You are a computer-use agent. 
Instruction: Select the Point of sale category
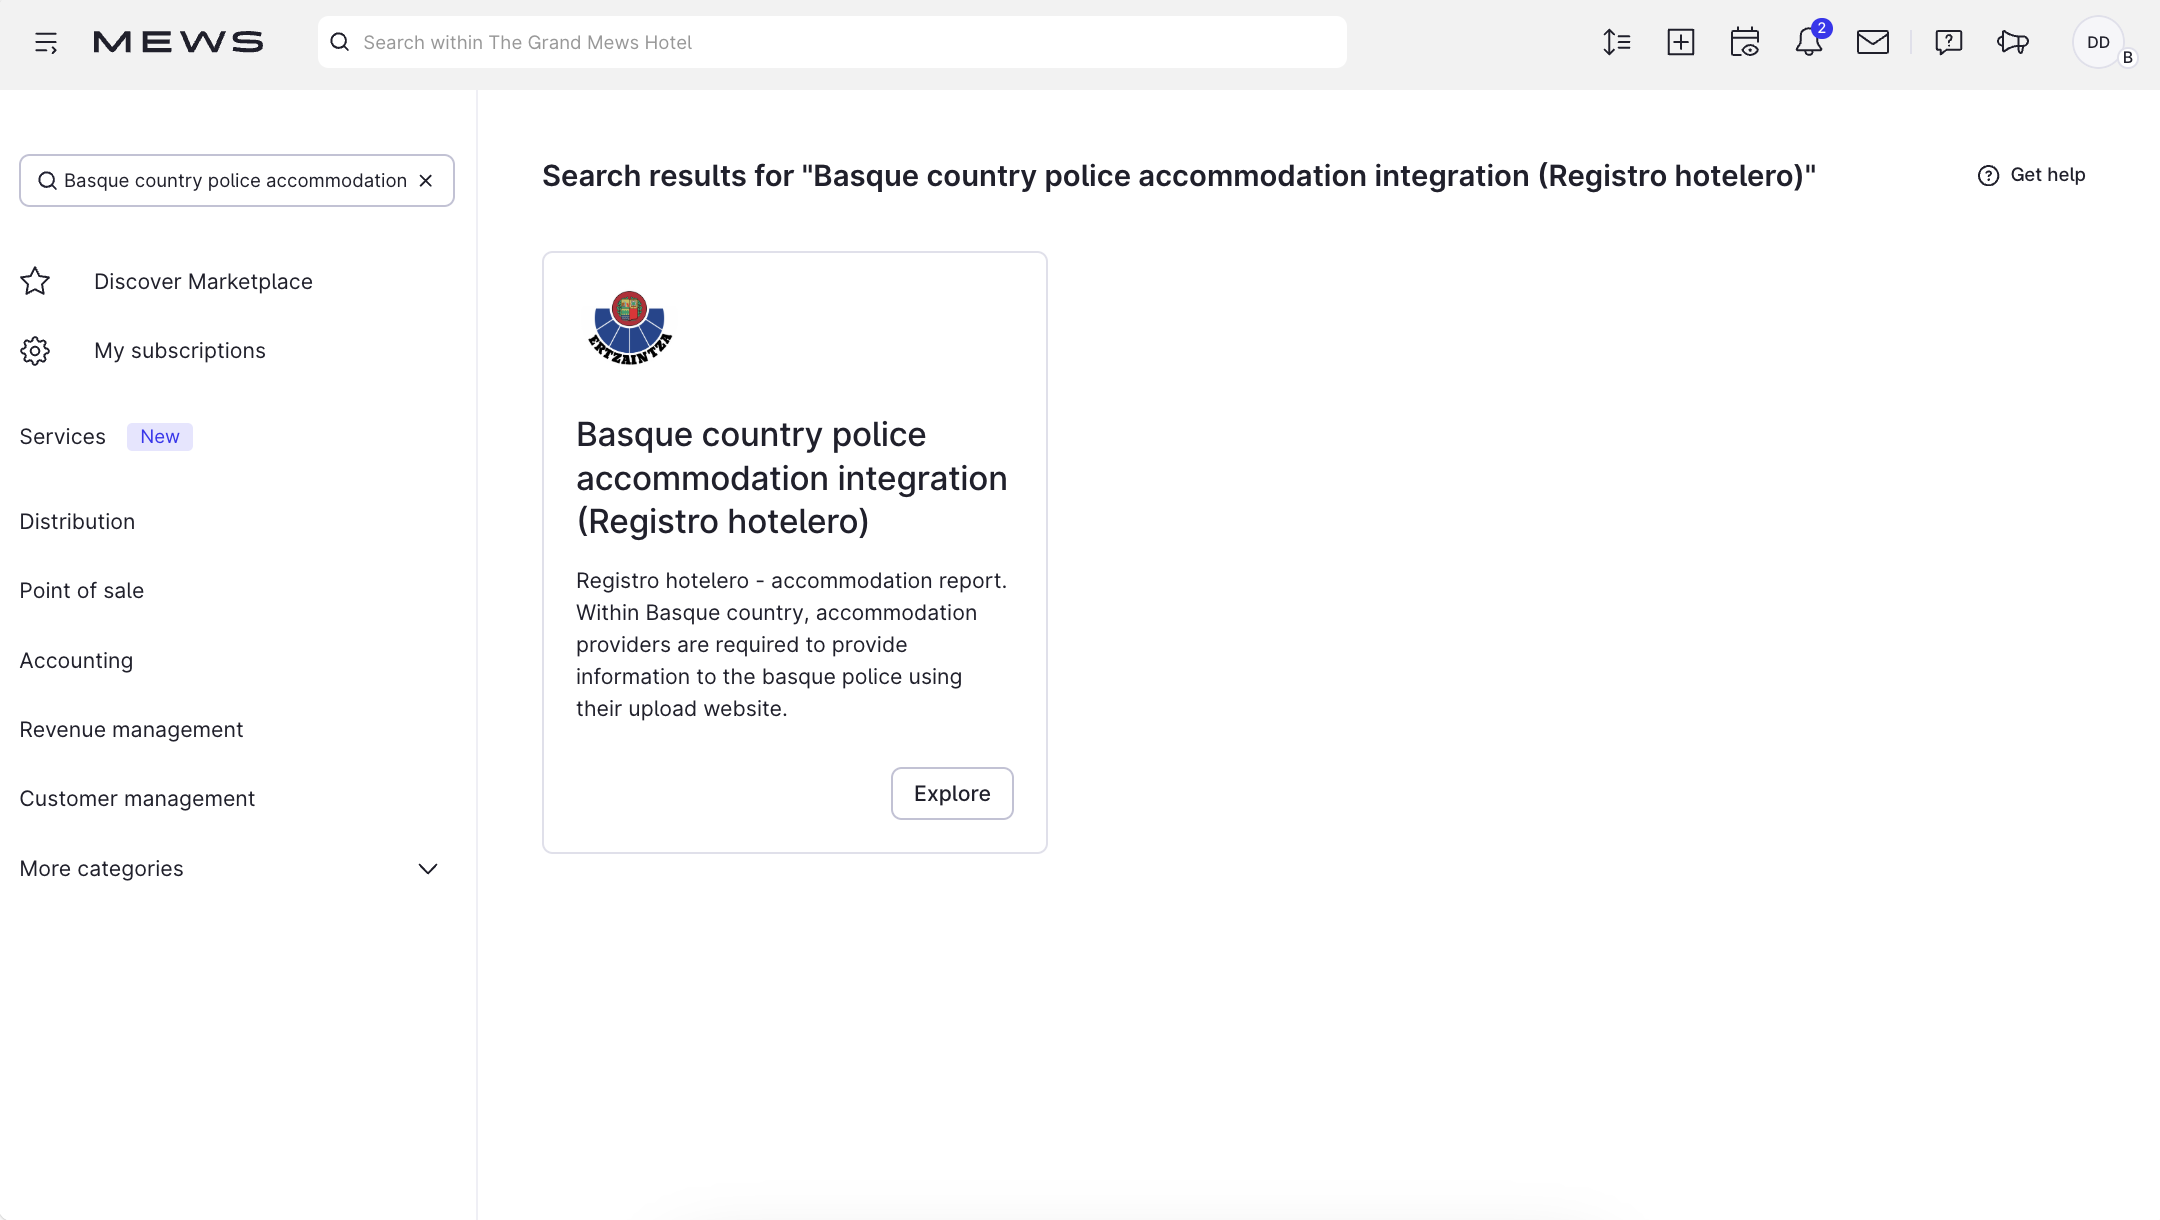[82, 590]
